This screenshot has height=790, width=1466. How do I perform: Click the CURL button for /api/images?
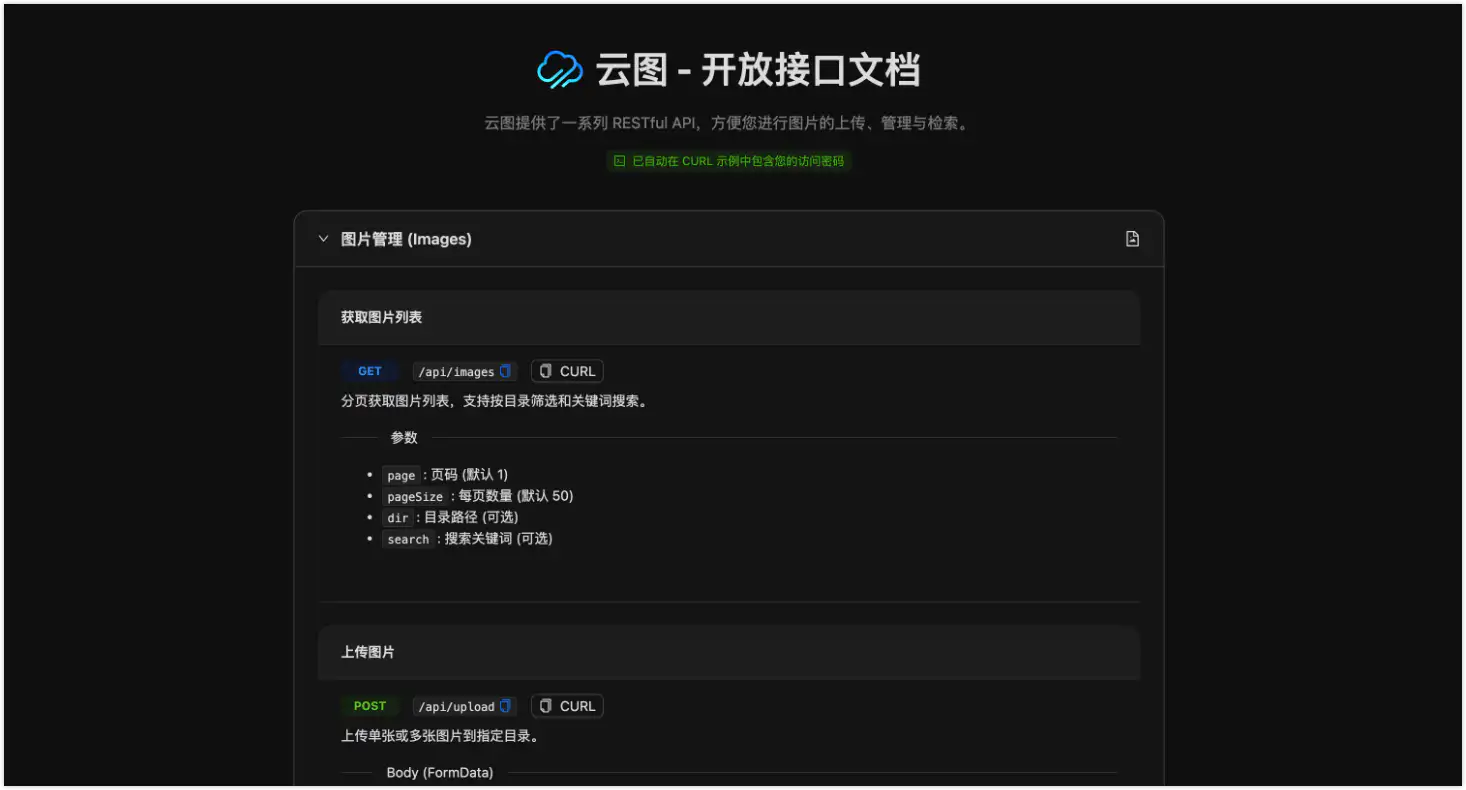pos(567,370)
